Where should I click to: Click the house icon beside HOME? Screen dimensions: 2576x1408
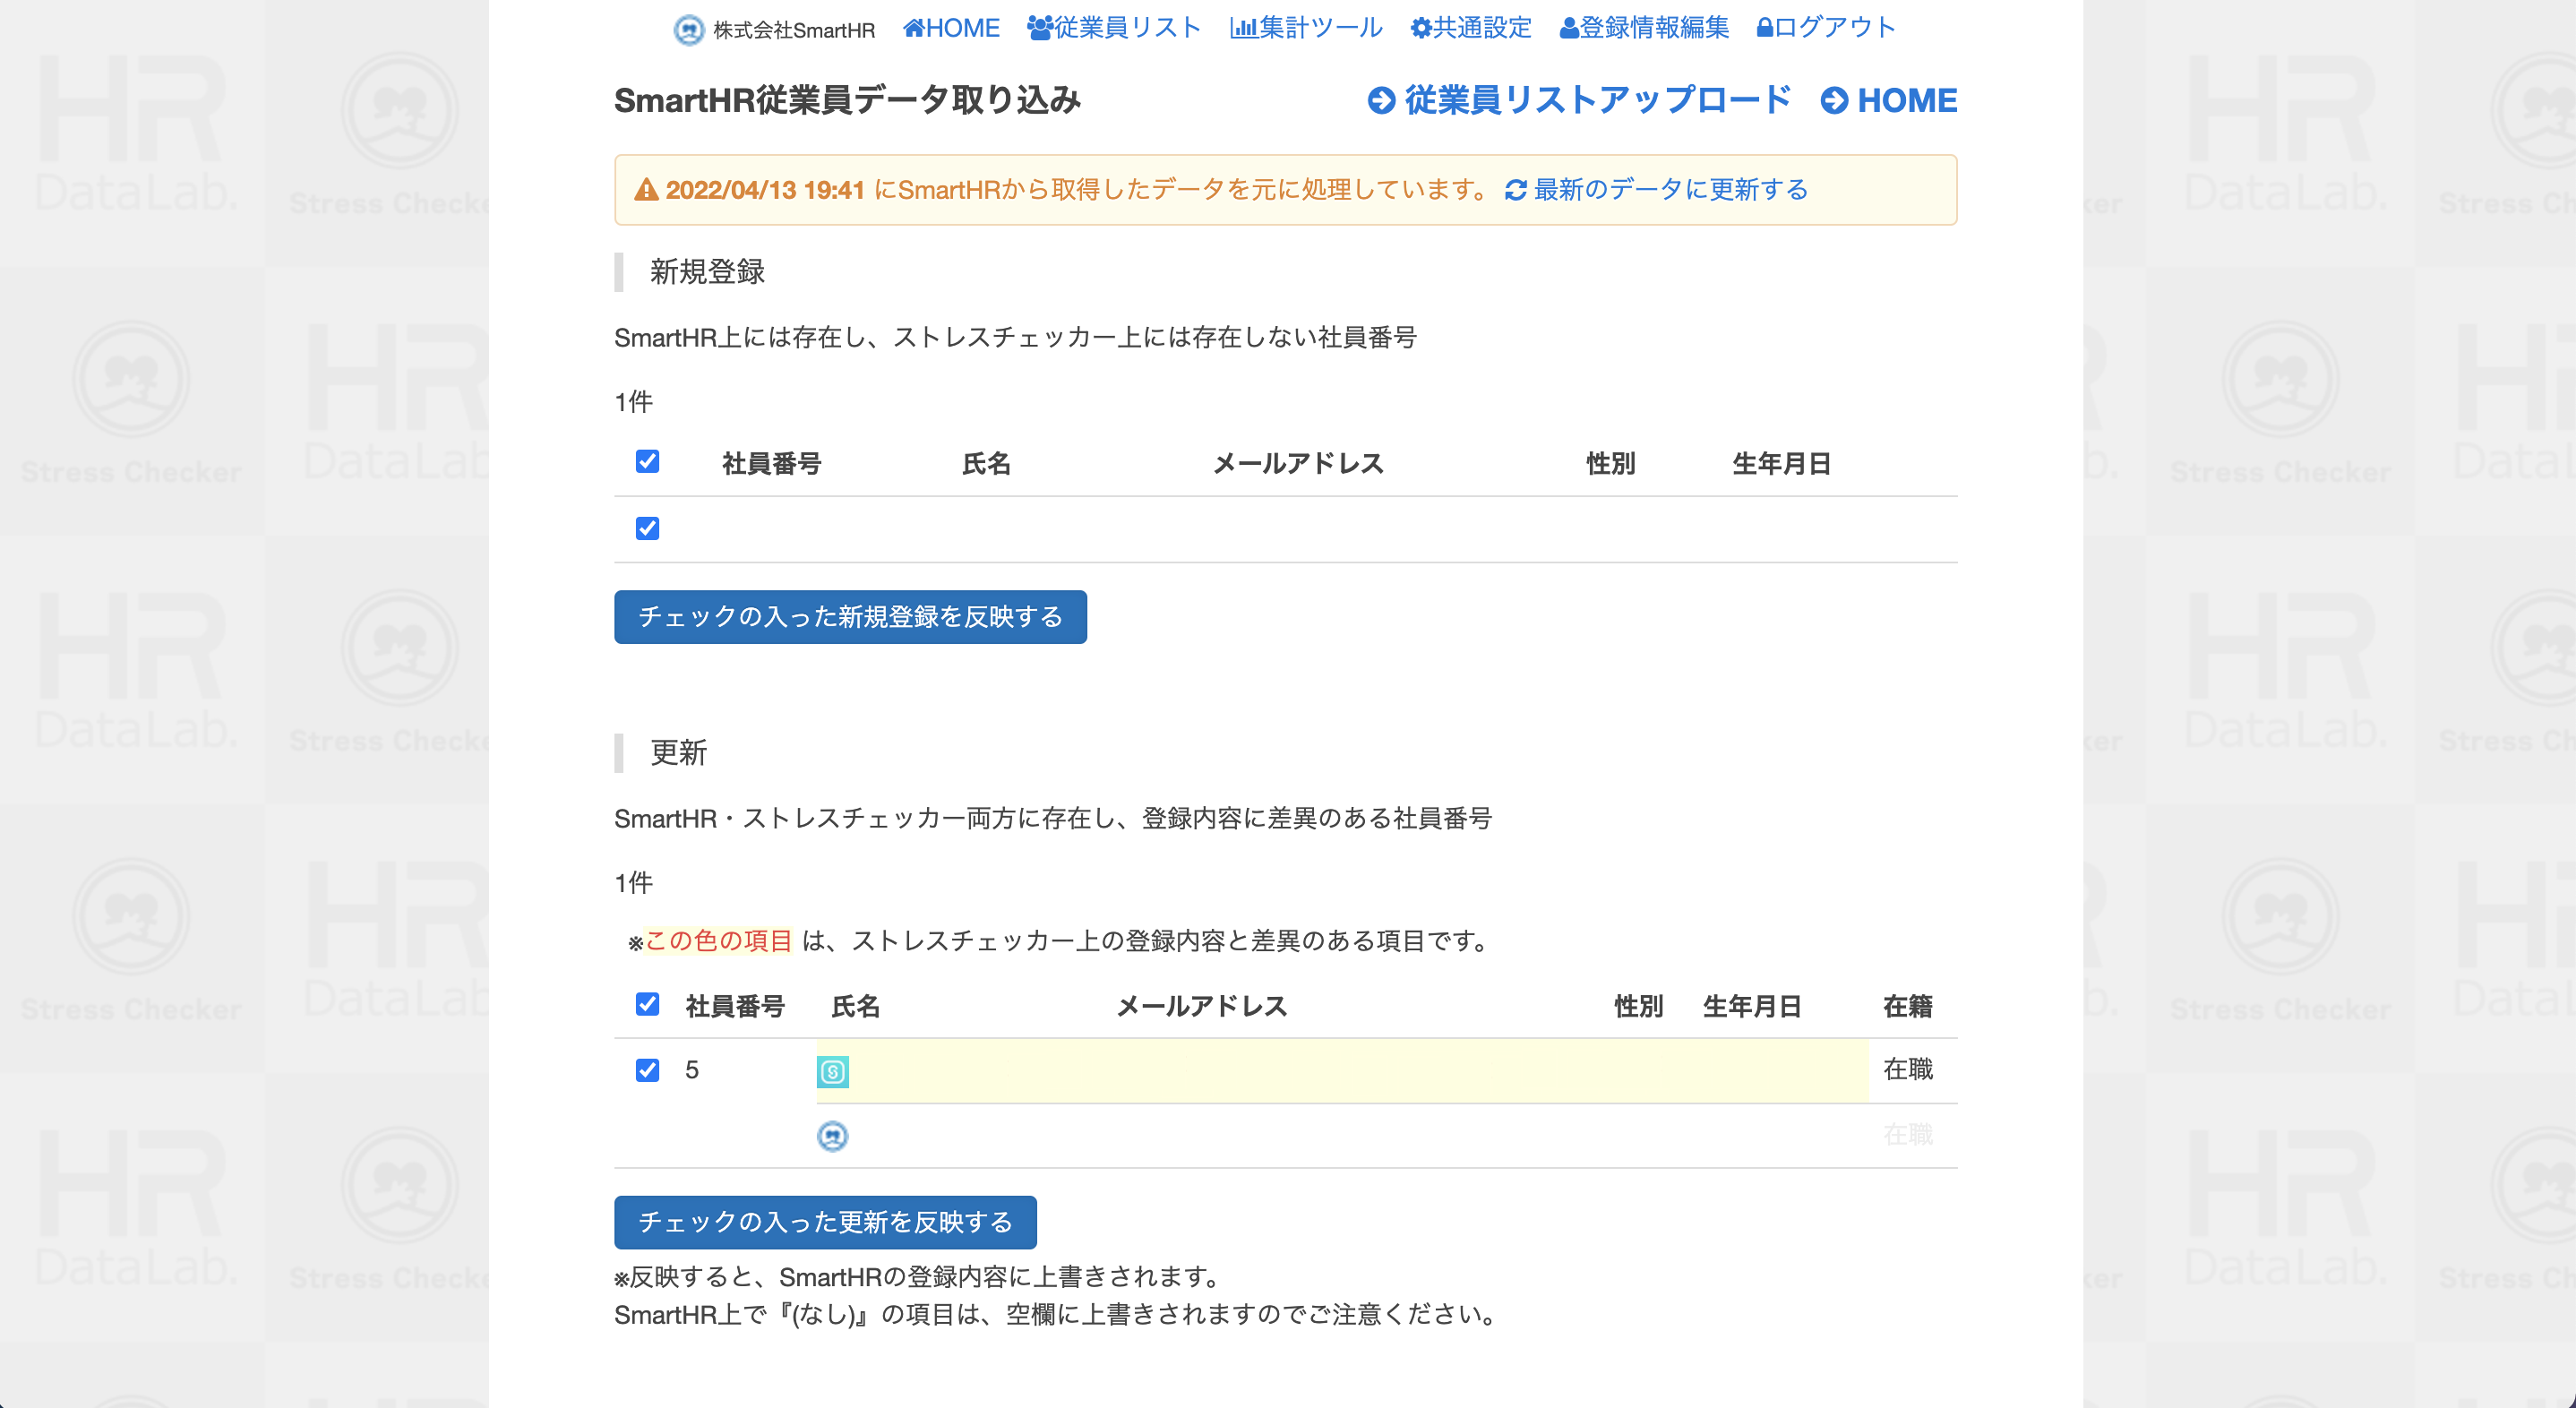coord(914,28)
